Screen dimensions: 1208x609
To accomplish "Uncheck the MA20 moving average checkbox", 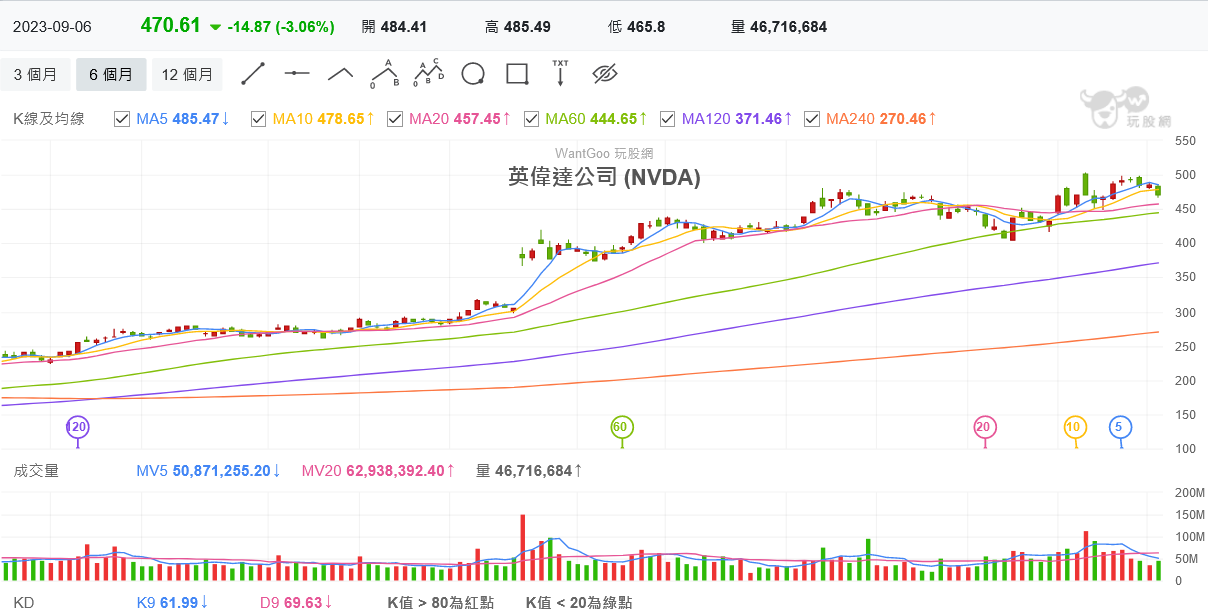I will (x=395, y=119).
